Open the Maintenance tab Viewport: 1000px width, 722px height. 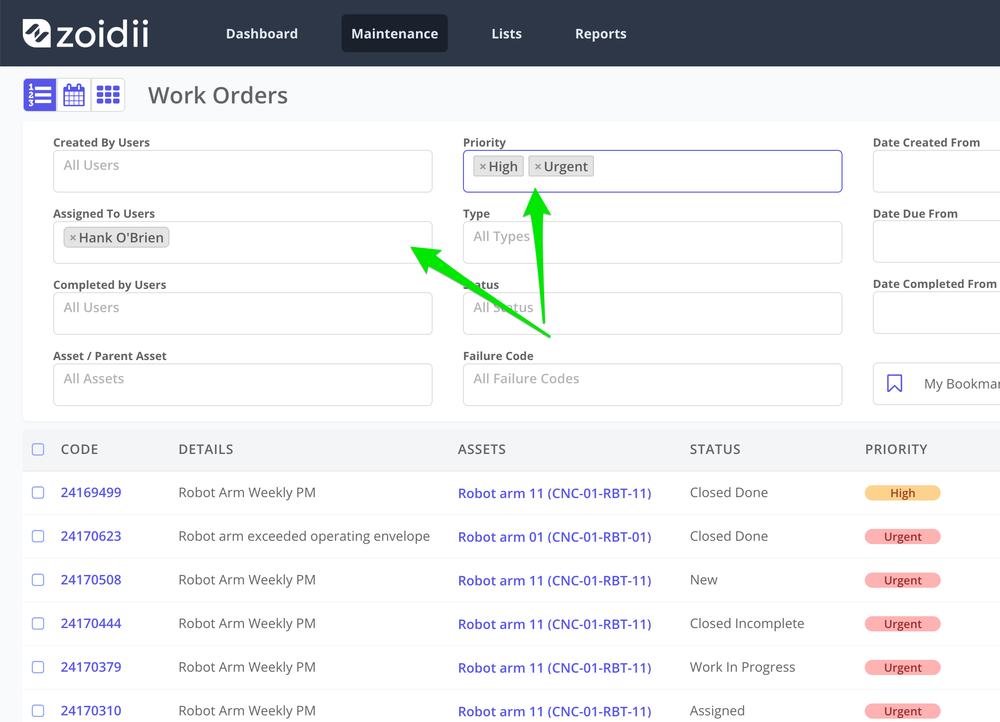pos(394,33)
